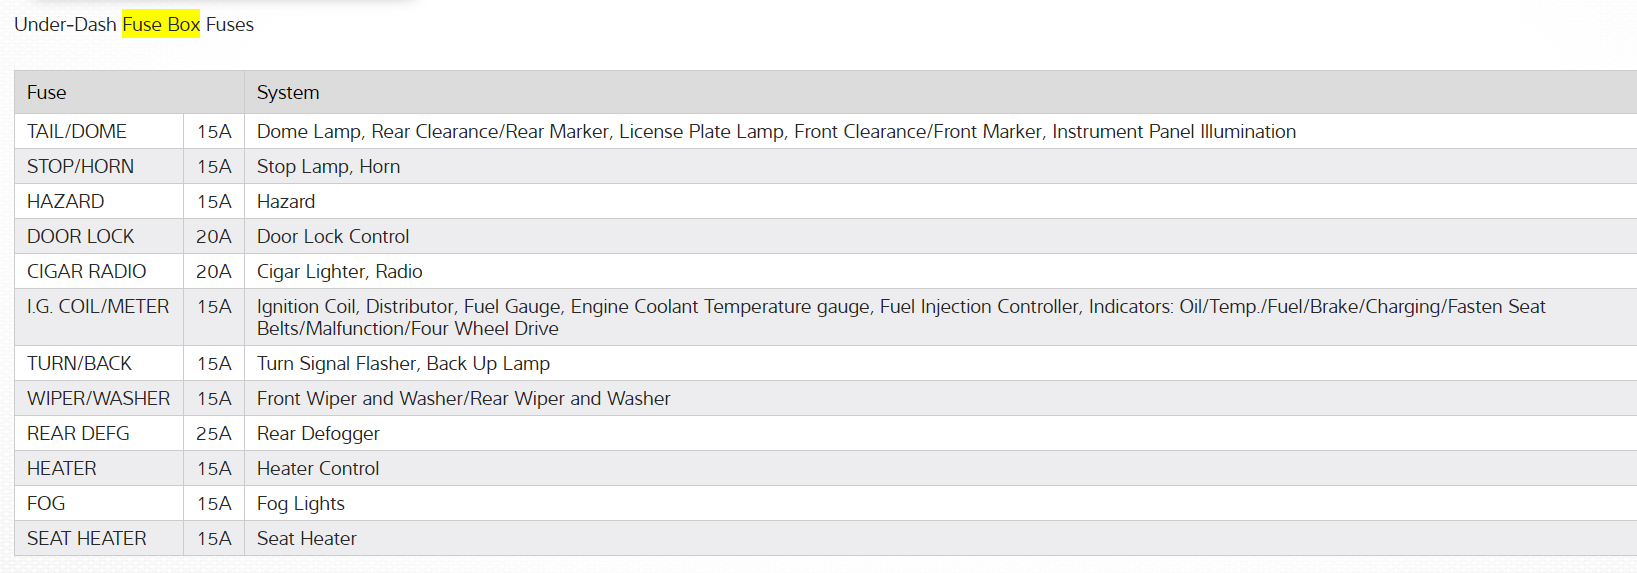
Task: Click the I.G. COIL/METER fuse label
Action: (x=98, y=306)
